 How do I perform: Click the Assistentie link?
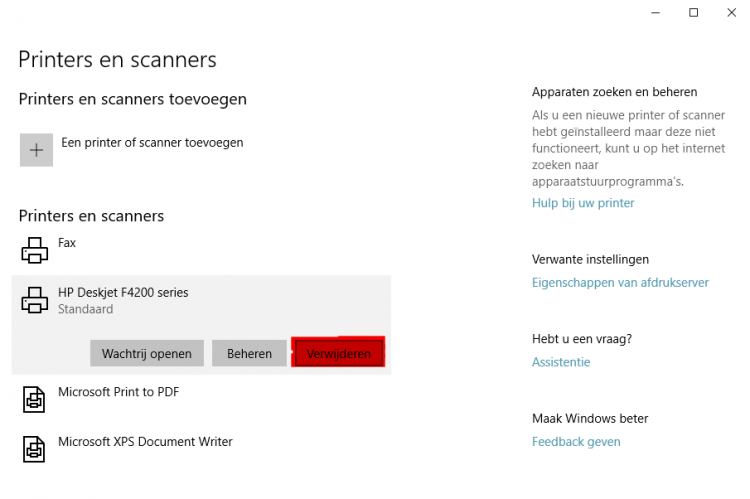coord(561,362)
